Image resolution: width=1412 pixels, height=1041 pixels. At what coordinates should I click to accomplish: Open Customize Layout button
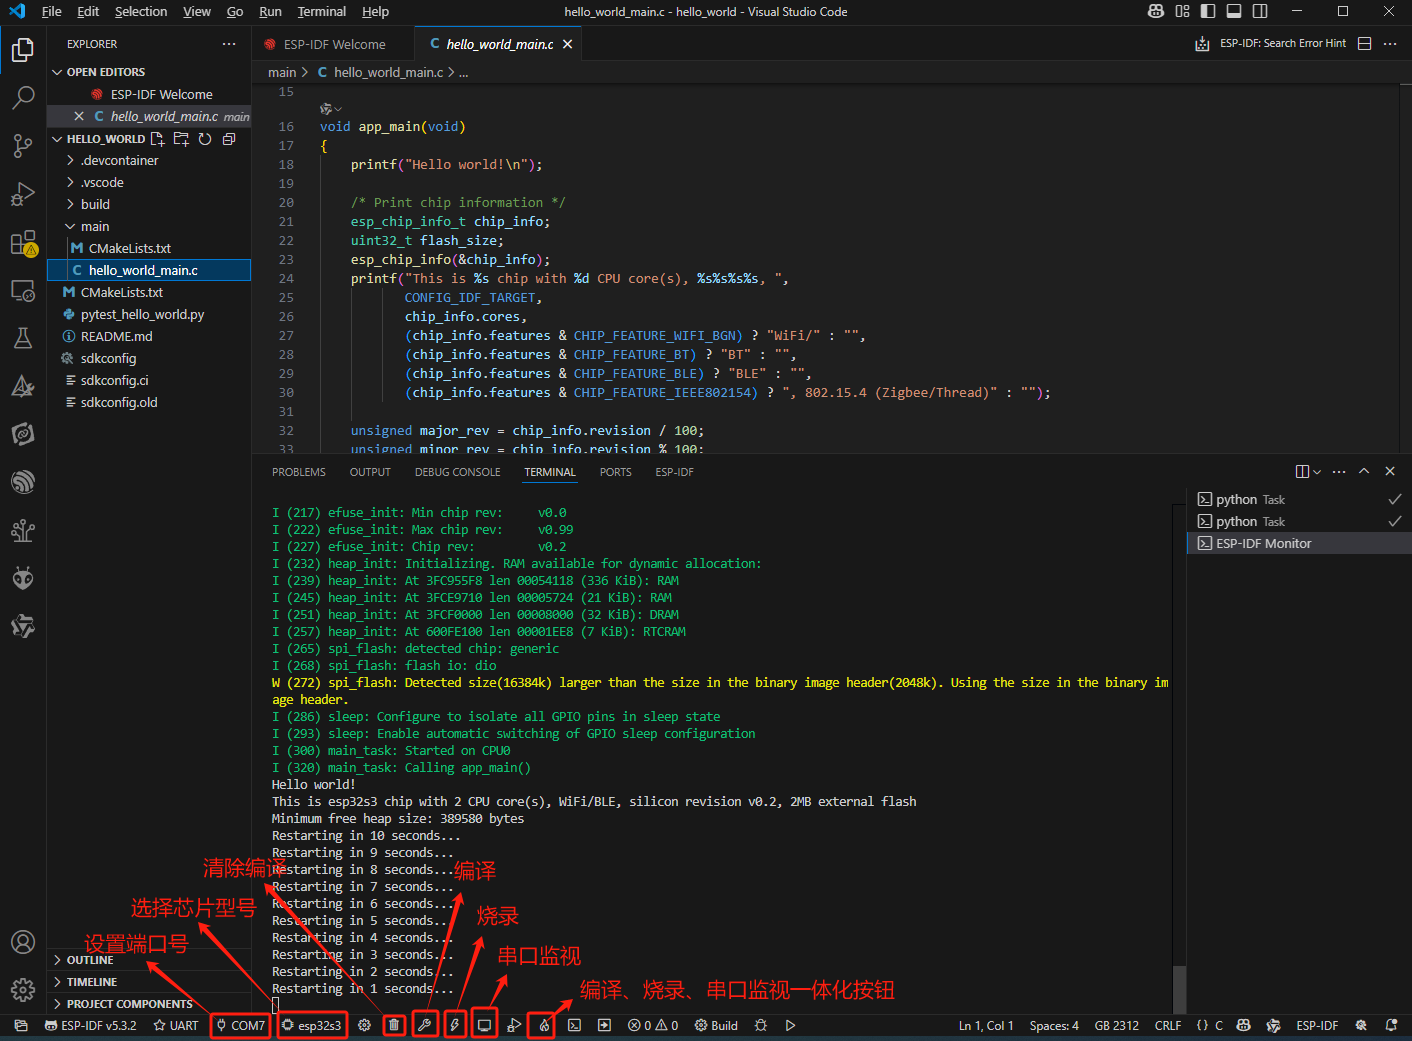pyautogui.click(x=1182, y=11)
